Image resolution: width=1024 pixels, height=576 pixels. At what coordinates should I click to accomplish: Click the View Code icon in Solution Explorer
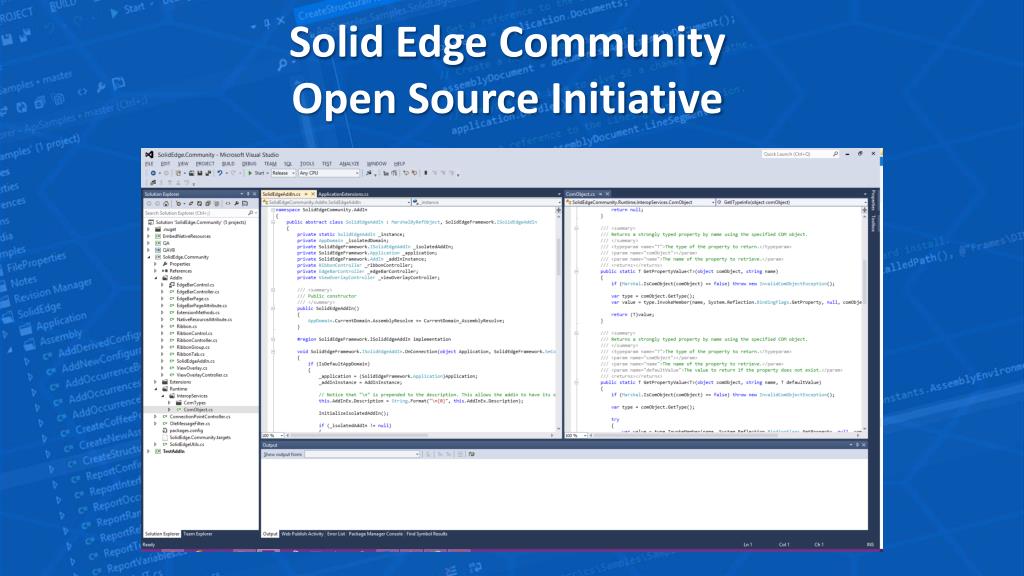pyautogui.click(x=228, y=204)
